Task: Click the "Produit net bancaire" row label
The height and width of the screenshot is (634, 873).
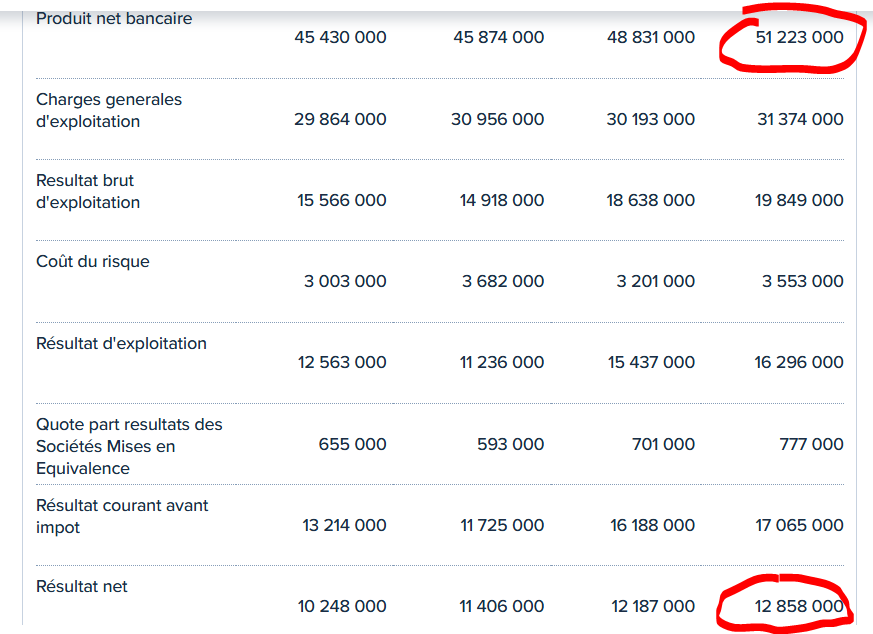Action: (x=114, y=19)
